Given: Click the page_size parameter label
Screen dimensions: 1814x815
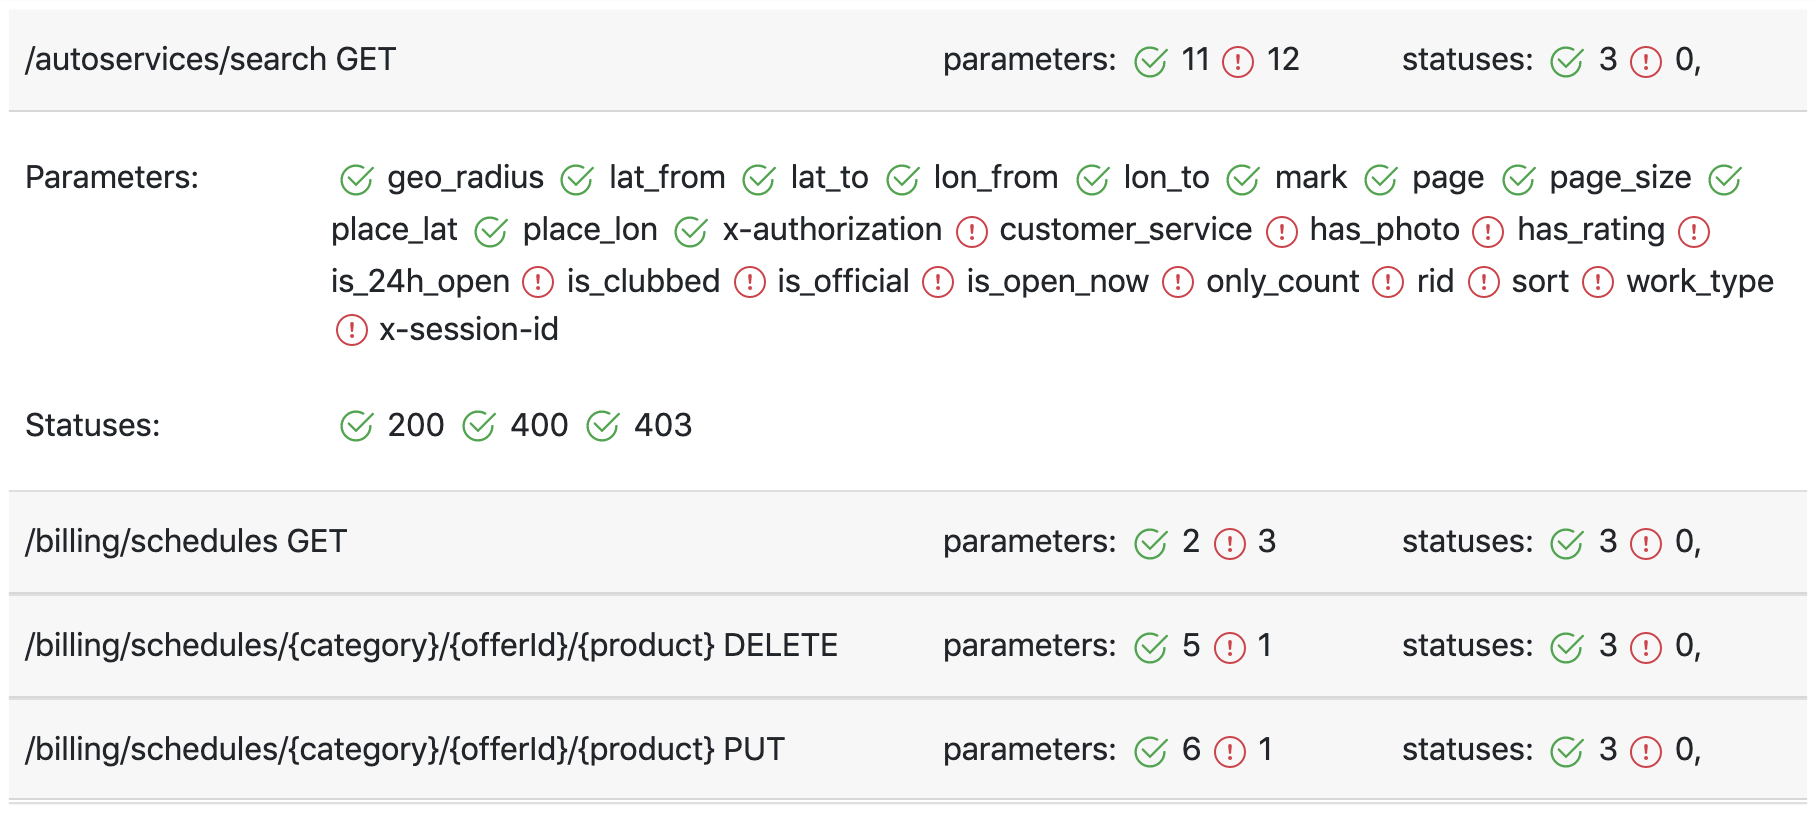Looking at the screenshot, I should (x=1620, y=178).
